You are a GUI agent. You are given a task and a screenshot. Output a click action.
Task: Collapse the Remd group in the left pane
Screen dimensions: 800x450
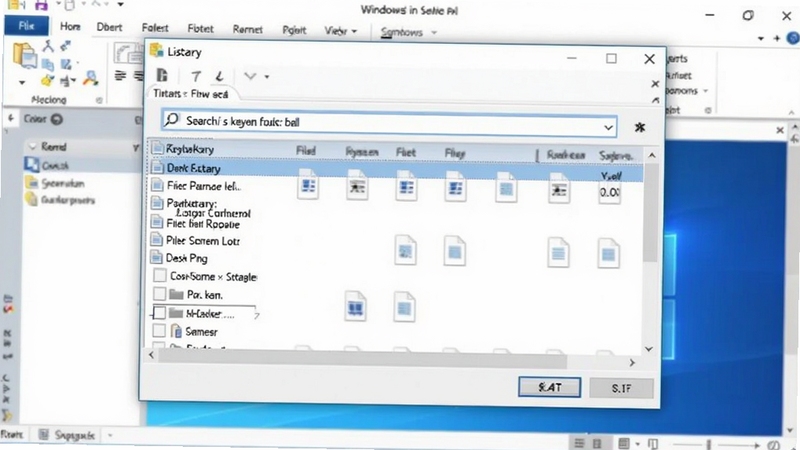pyautogui.click(x=33, y=147)
